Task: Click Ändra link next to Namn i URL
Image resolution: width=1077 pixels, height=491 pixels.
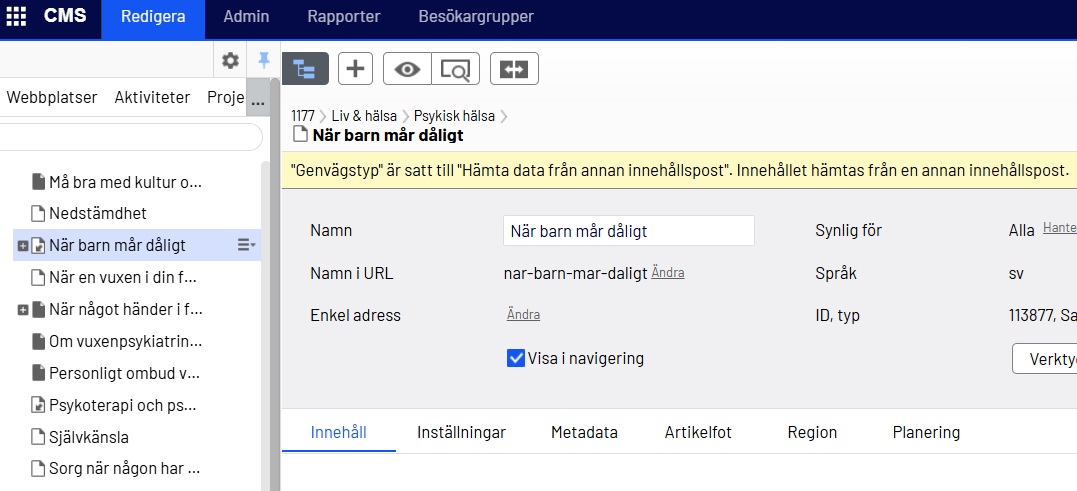Action: 668,272
